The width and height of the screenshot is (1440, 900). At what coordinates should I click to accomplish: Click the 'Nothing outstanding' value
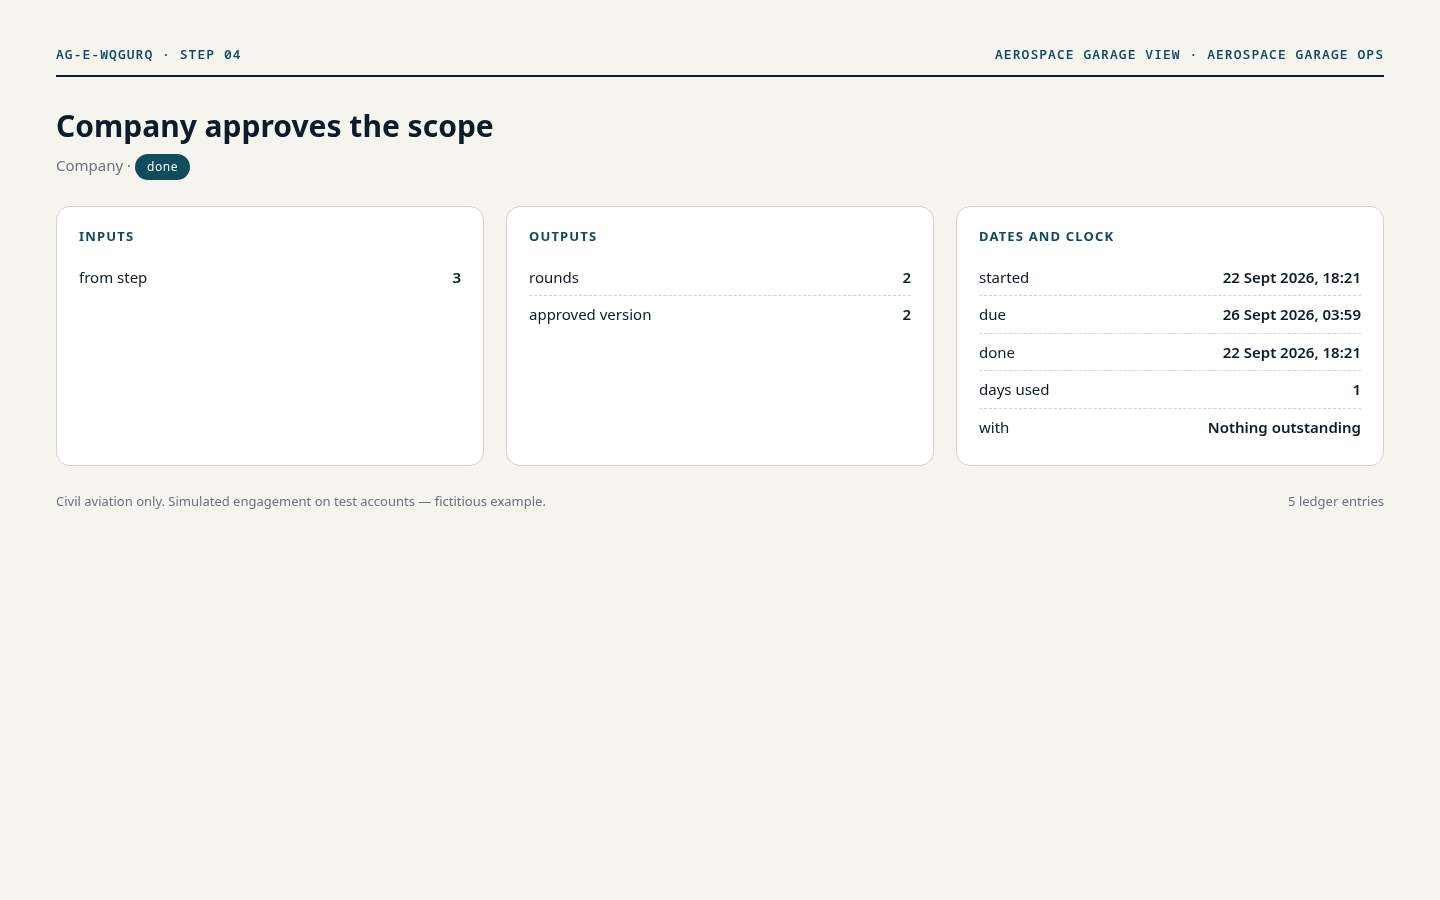(1284, 428)
